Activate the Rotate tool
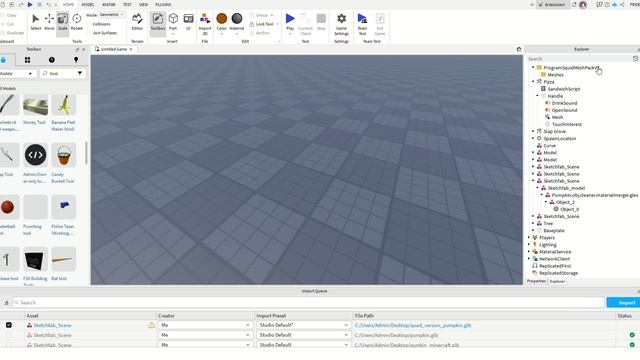This screenshot has height=360, width=640. coord(77,22)
